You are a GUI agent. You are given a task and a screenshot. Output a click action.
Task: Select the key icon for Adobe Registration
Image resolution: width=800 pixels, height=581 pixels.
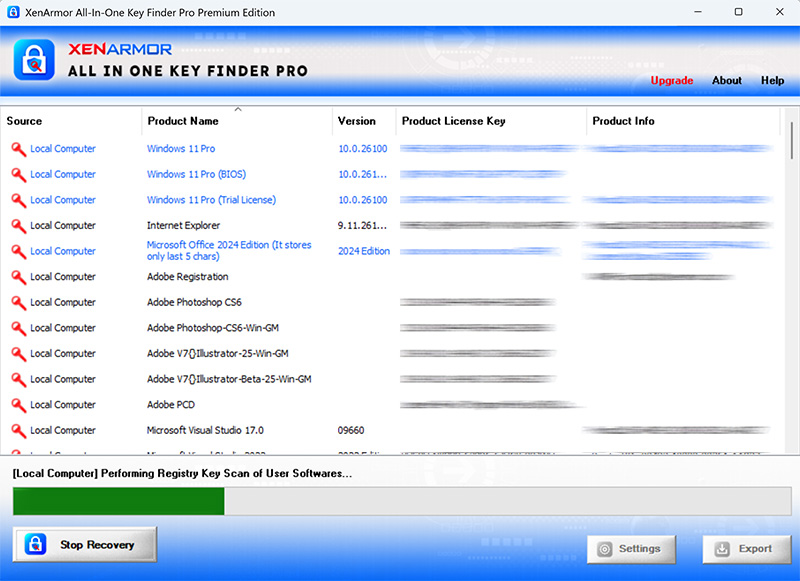click(18, 277)
